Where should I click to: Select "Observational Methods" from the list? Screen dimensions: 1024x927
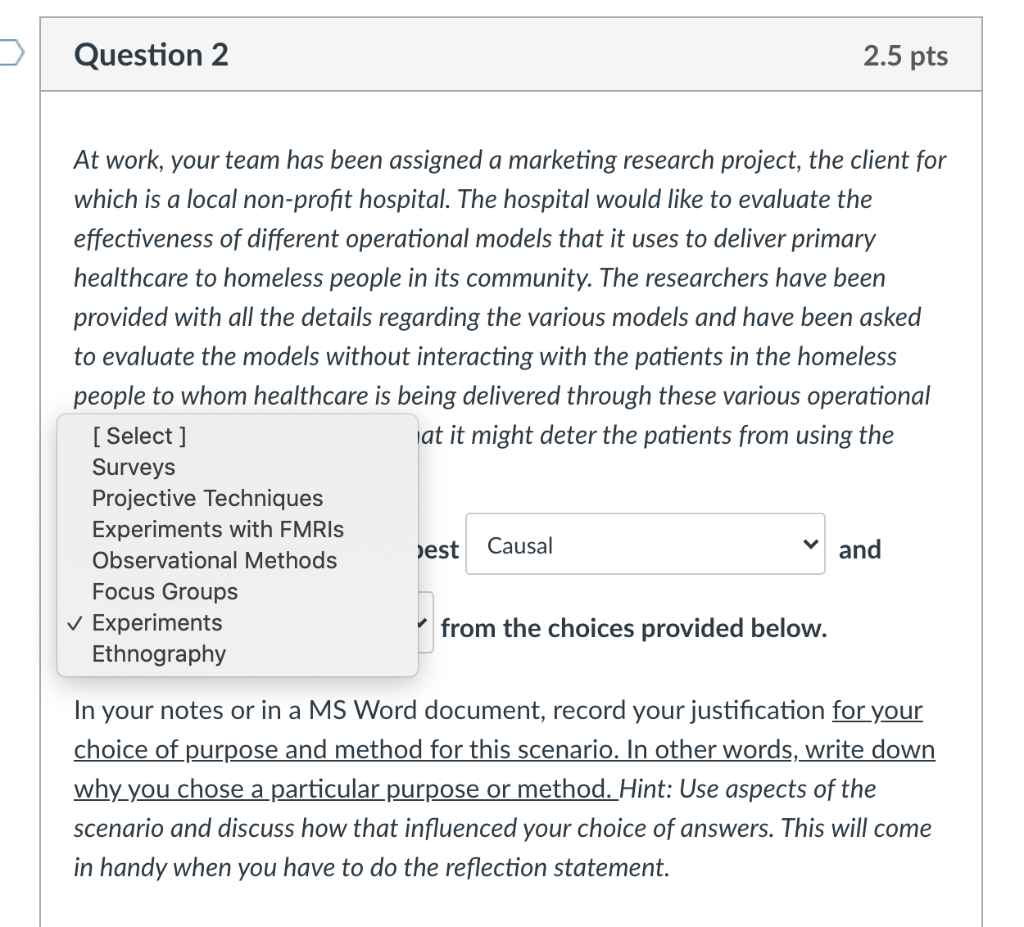click(x=214, y=560)
